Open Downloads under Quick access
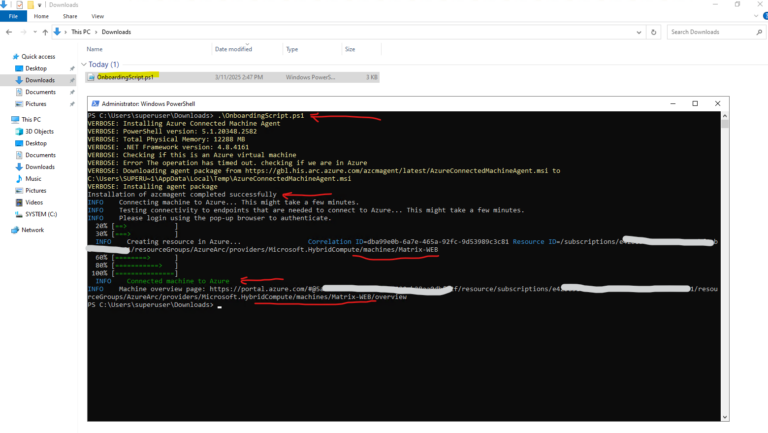The height and width of the screenshot is (433, 768). pos(40,80)
